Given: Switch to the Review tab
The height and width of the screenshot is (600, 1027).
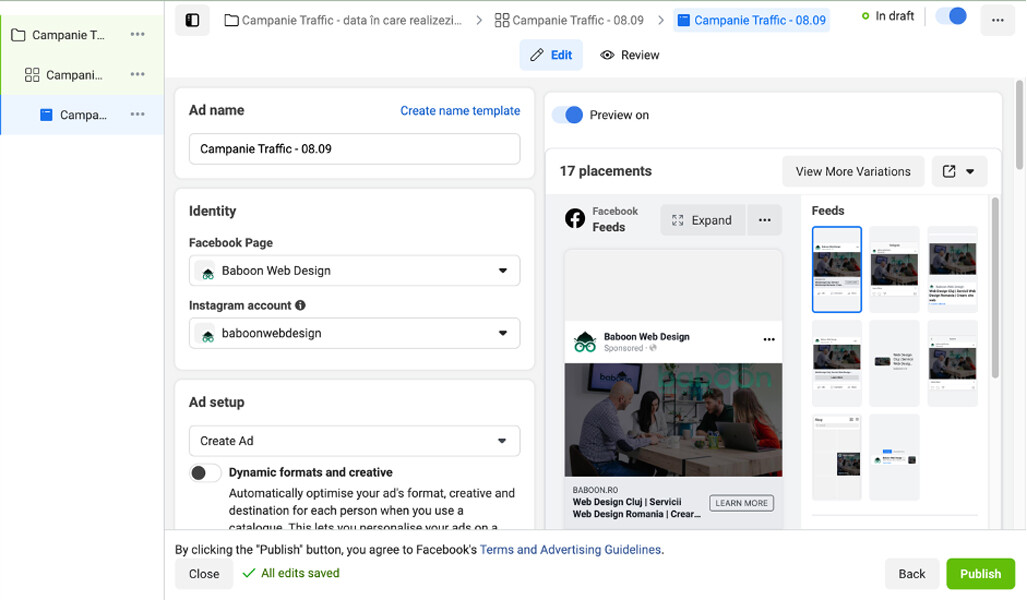Looking at the screenshot, I should 630,55.
